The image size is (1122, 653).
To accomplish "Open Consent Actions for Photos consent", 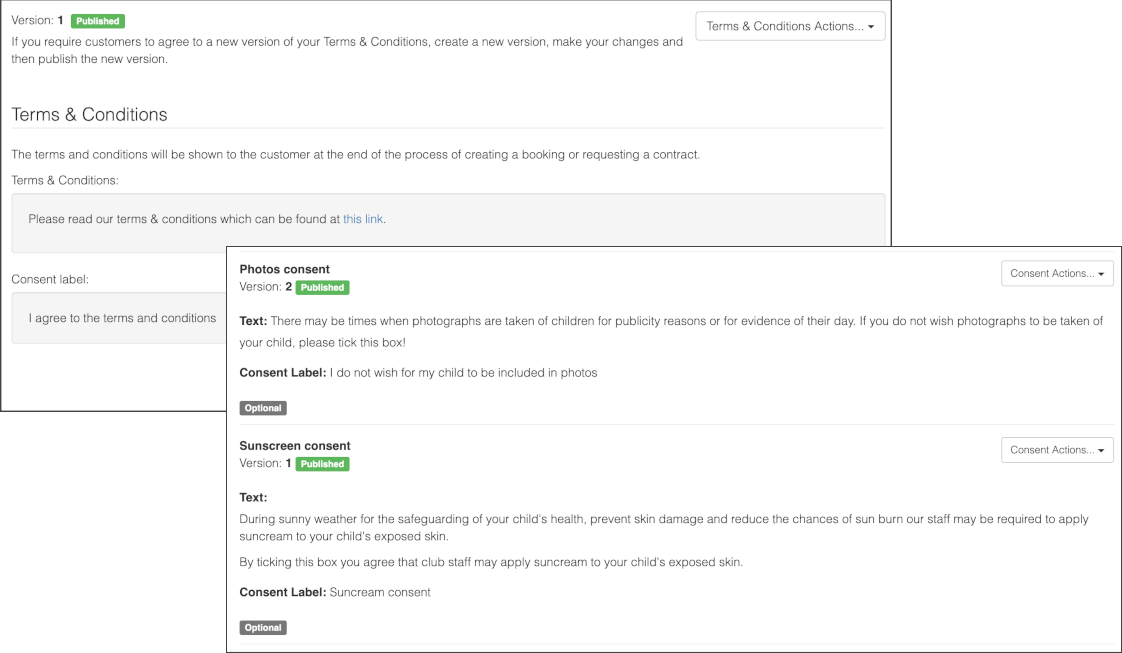I will click(x=1056, y=273).
